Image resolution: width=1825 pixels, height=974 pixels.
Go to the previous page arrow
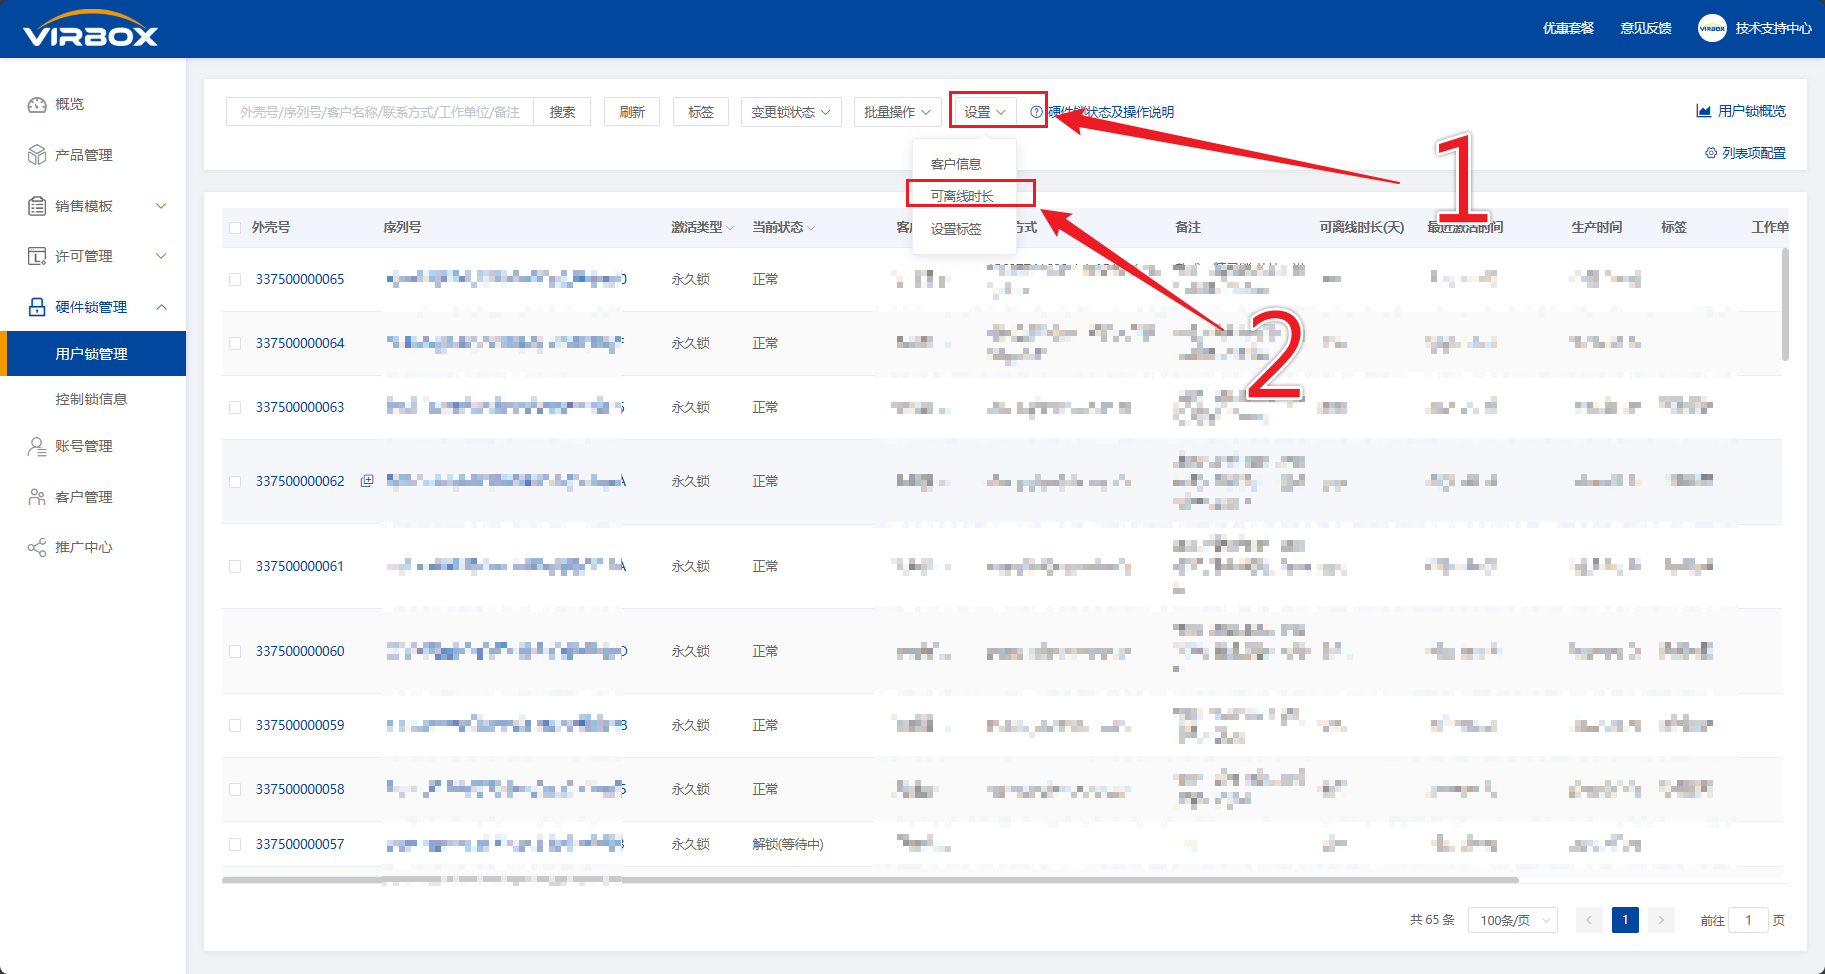[1589, 920]
